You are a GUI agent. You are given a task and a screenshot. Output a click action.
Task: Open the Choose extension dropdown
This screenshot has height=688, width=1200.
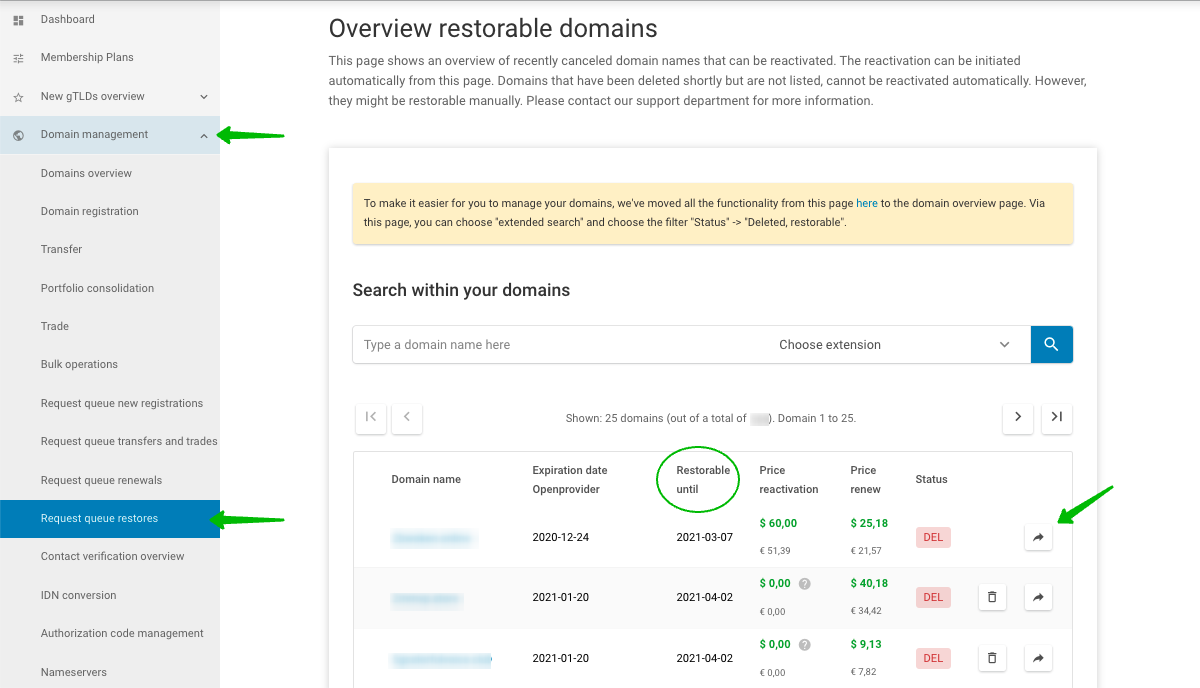click(x=895, y=344)
